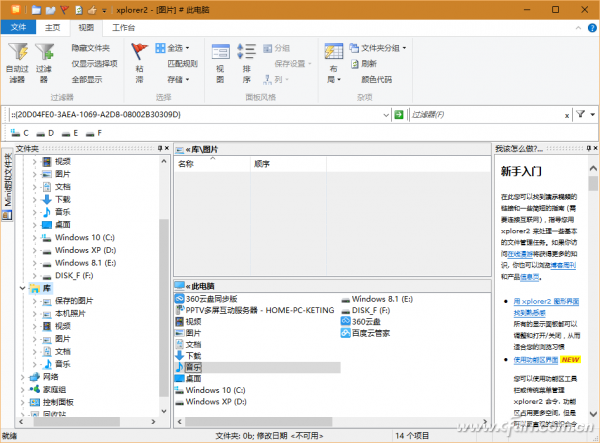Open 360云盘同步版 item in 此电脑 pane
The image size is (600, 443).
(x=206, y=299)
